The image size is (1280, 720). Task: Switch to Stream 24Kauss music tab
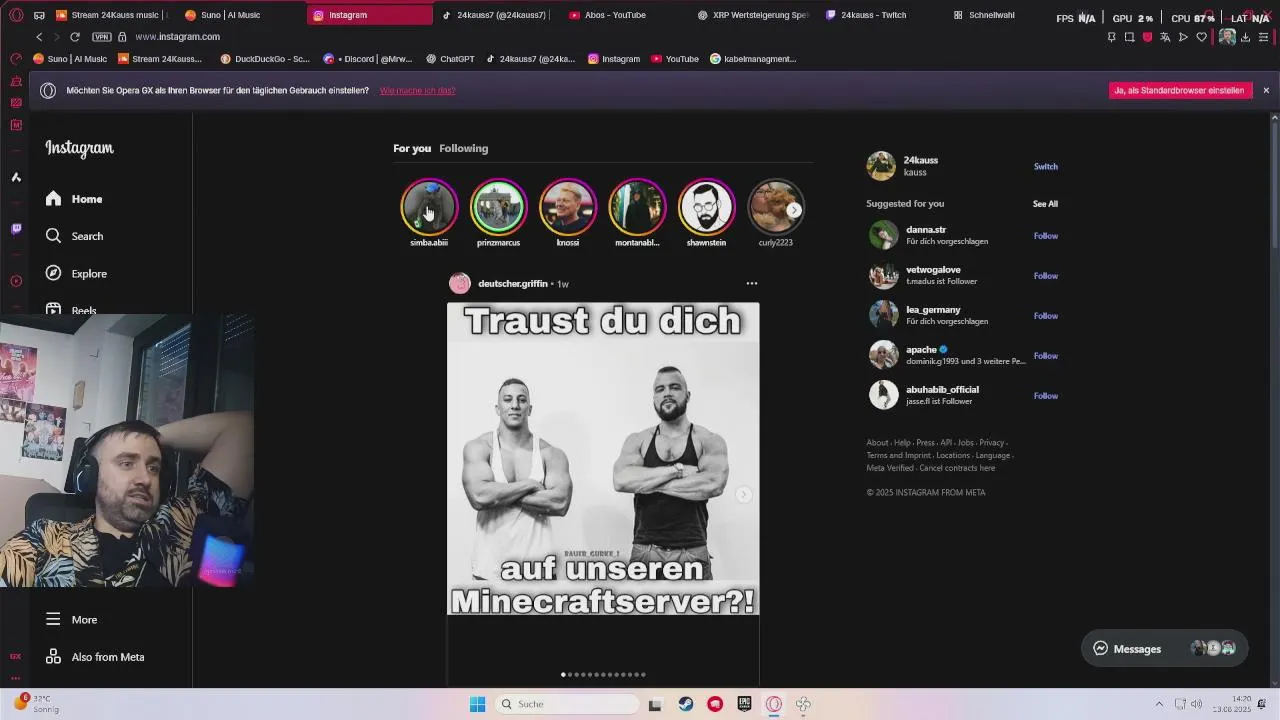point(111,15)
